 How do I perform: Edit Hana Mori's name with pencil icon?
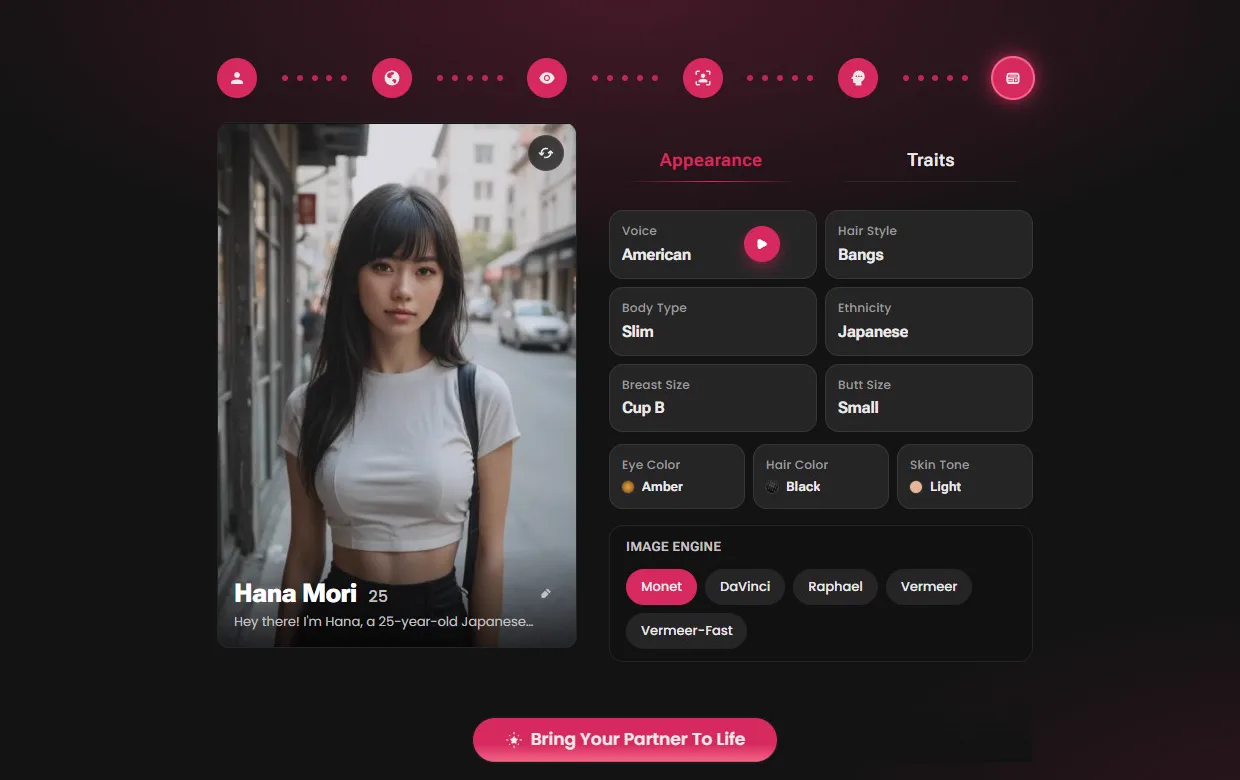546,593
